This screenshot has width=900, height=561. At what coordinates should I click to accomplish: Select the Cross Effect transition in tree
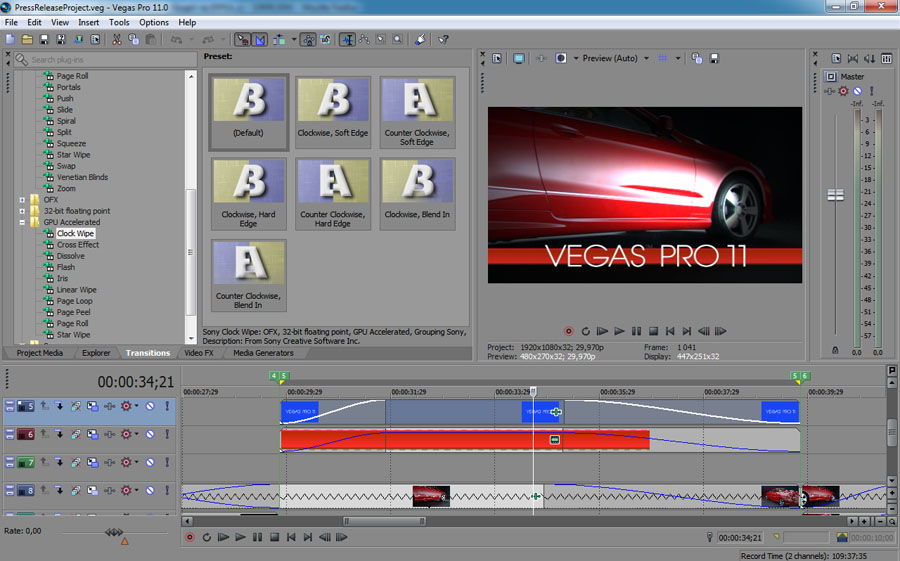(x=77, y=245)
